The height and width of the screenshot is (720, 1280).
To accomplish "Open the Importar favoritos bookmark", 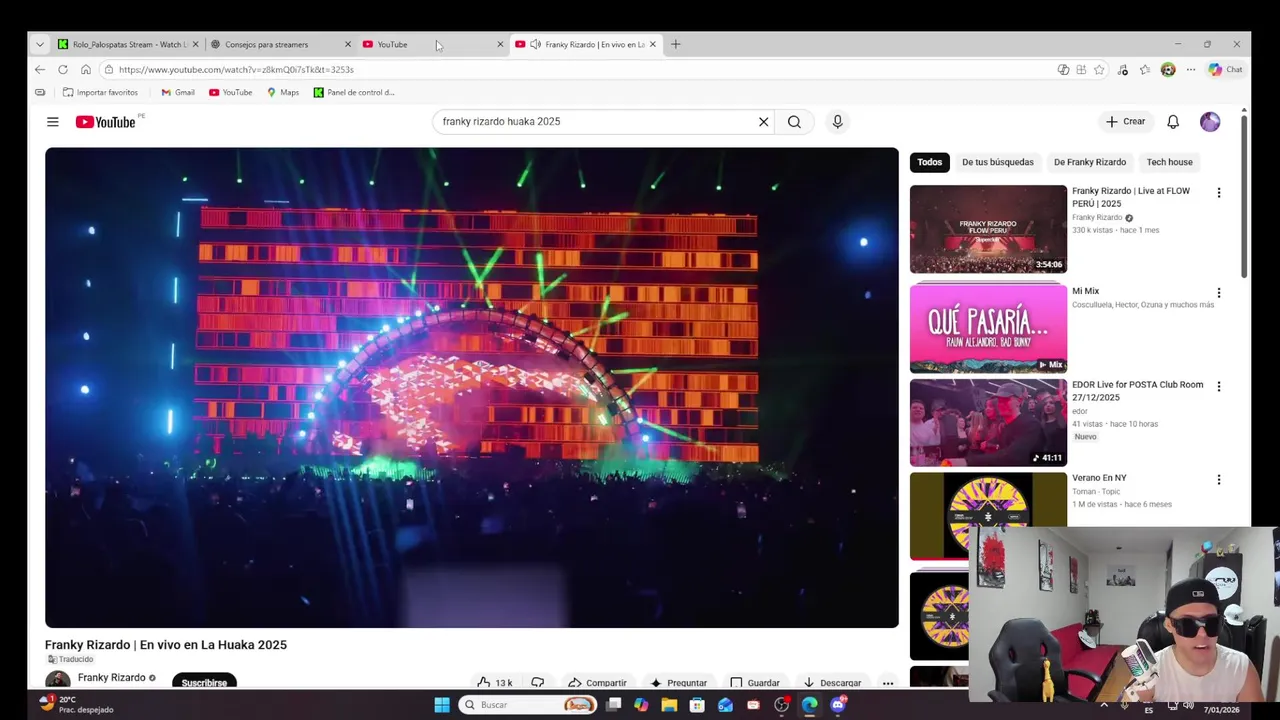I will coord(100,92).
